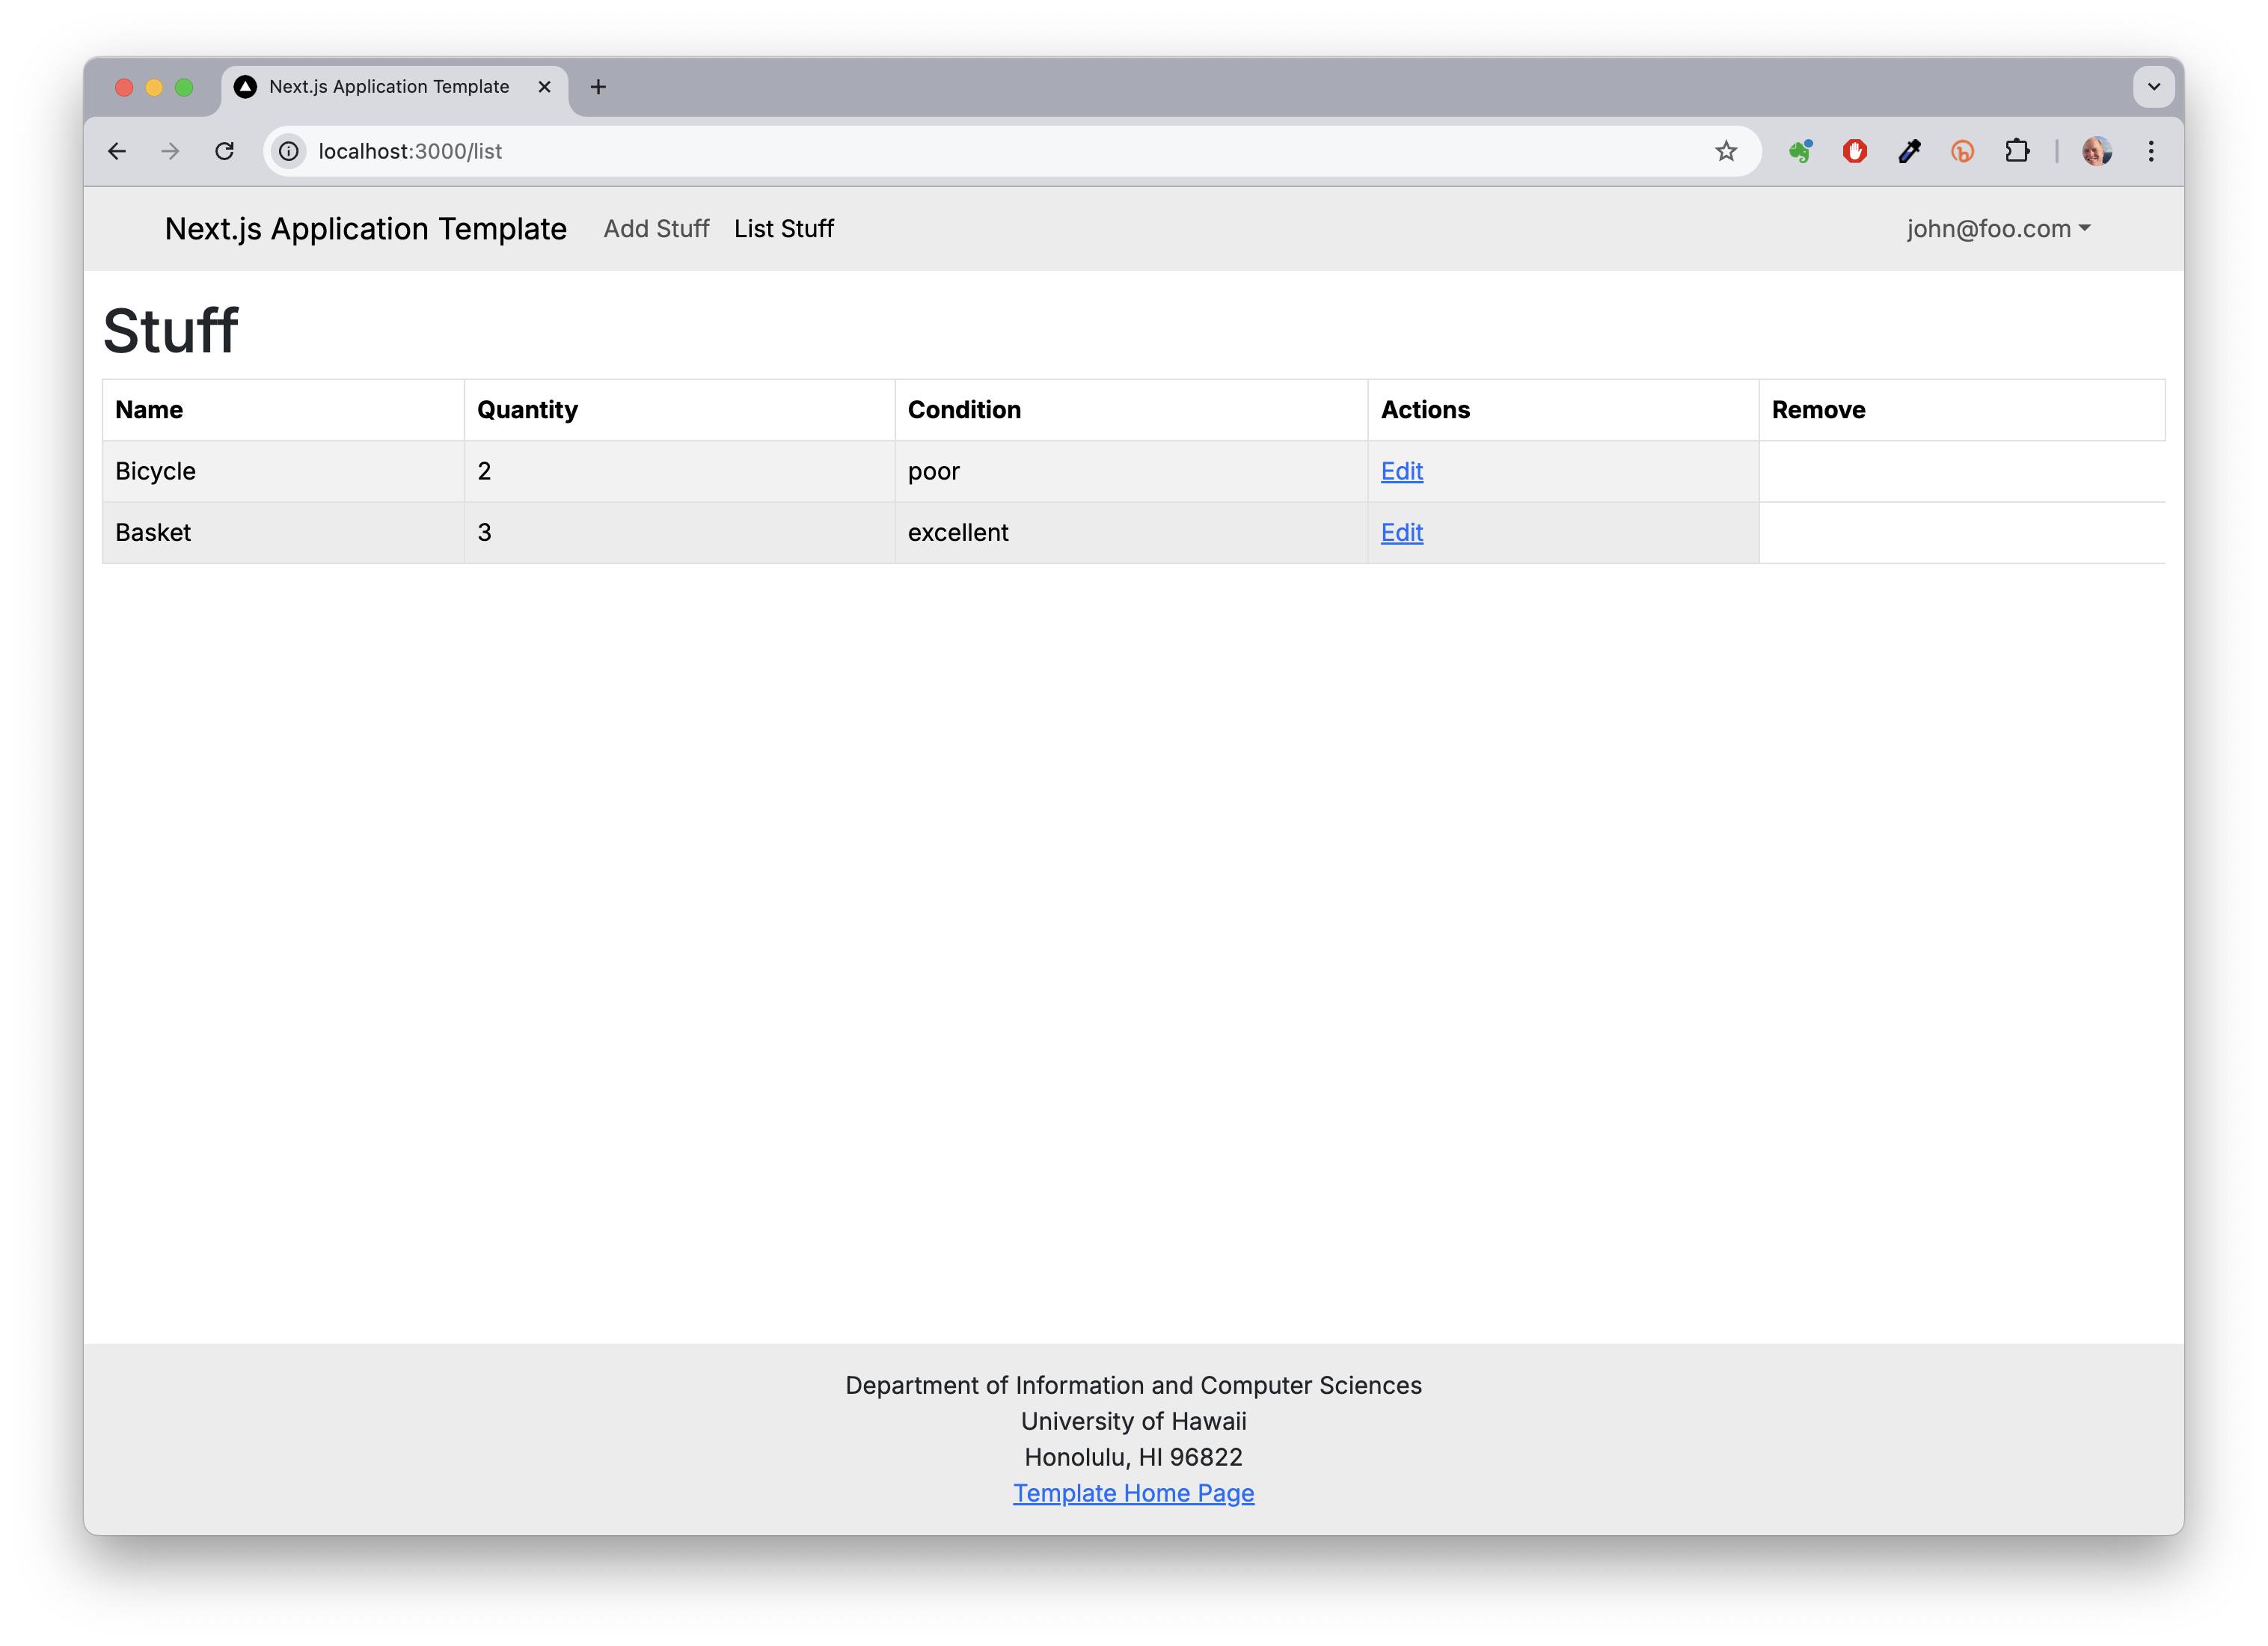Image resolution: width=2268 pixels, height=1646 pixels.
Task: Reload the current page
Action: 225,151
